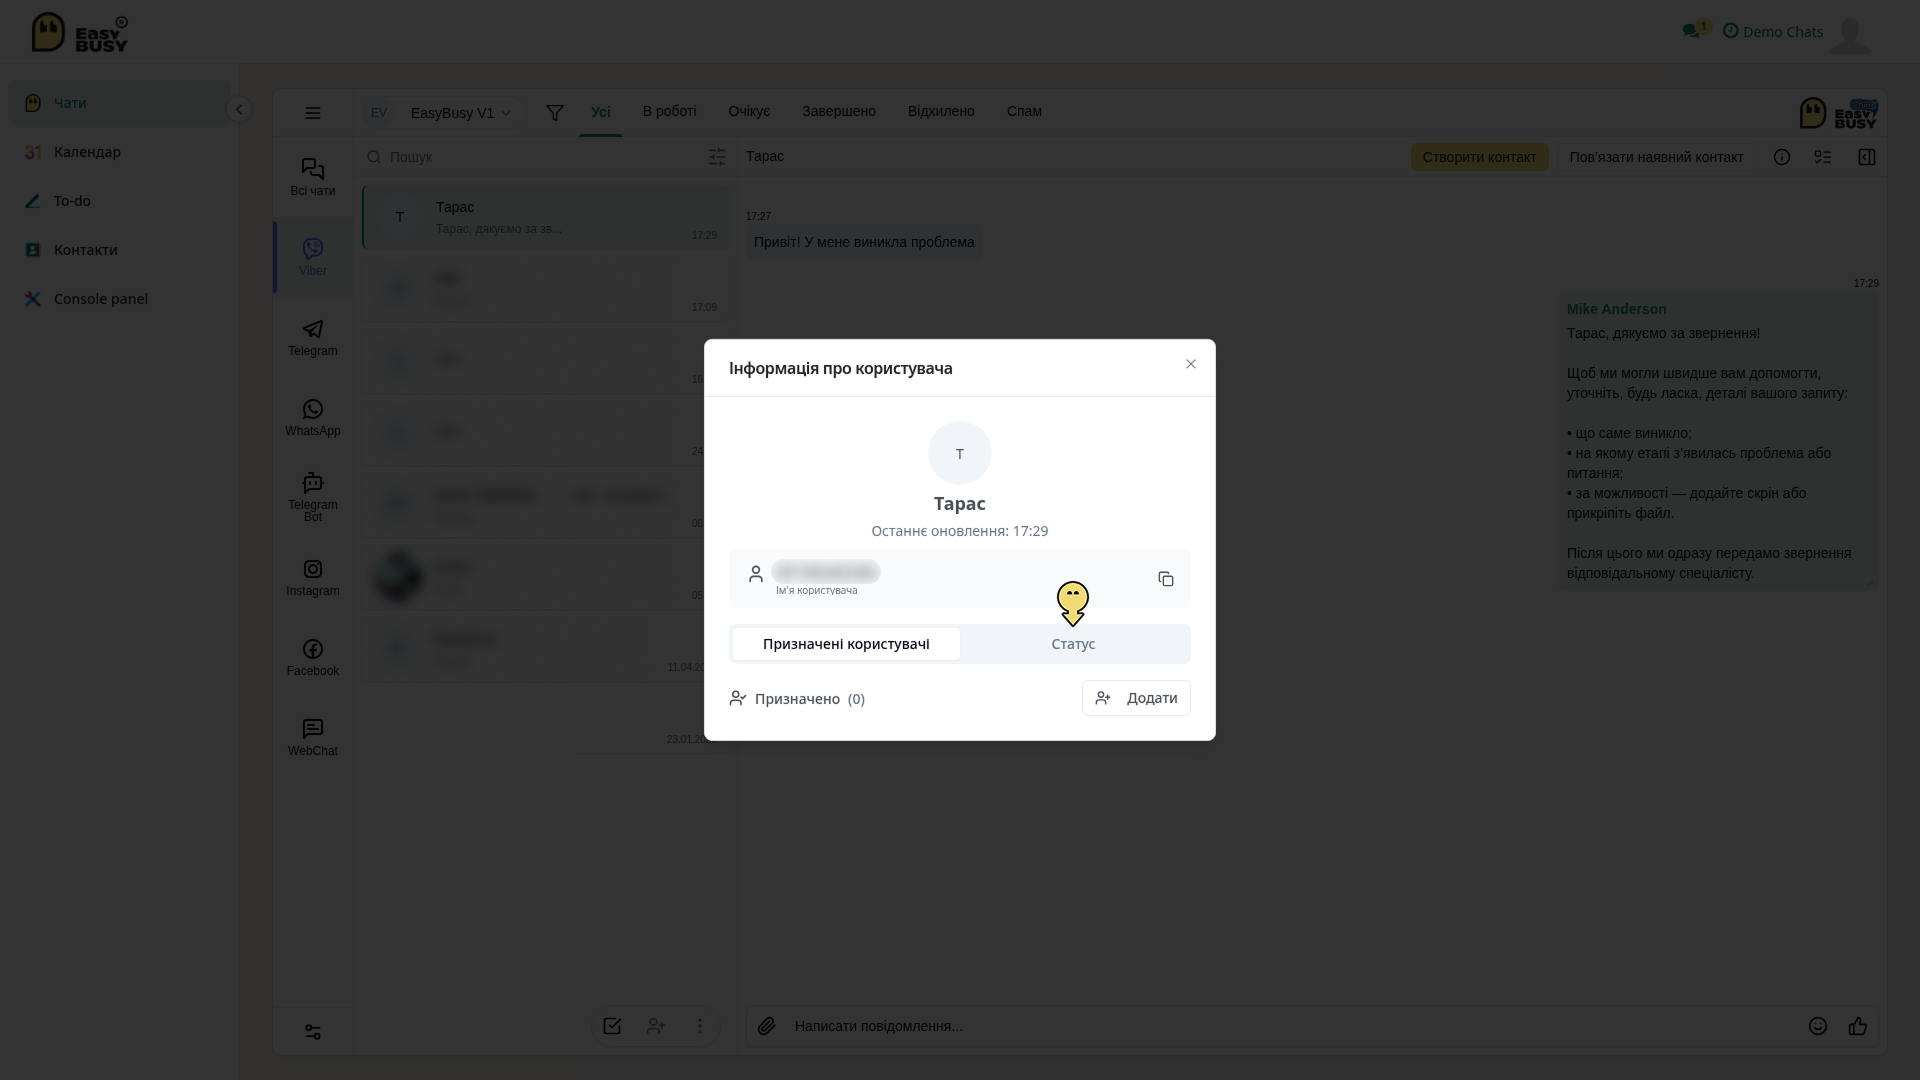The image size is (1920, 1080).
Task: Switch to Завершено tab
Action: tap(839, 111)
